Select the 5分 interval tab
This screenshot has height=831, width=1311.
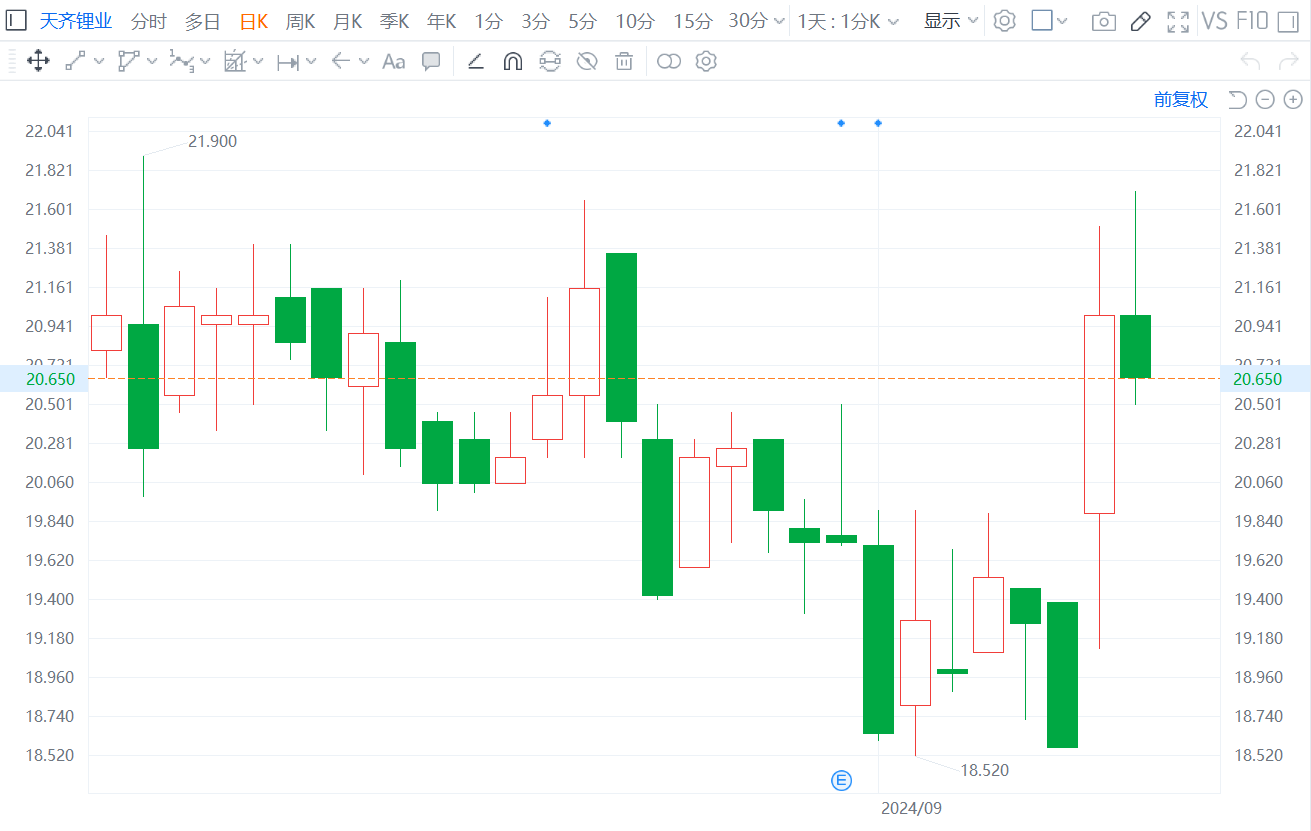pos(582,21)
